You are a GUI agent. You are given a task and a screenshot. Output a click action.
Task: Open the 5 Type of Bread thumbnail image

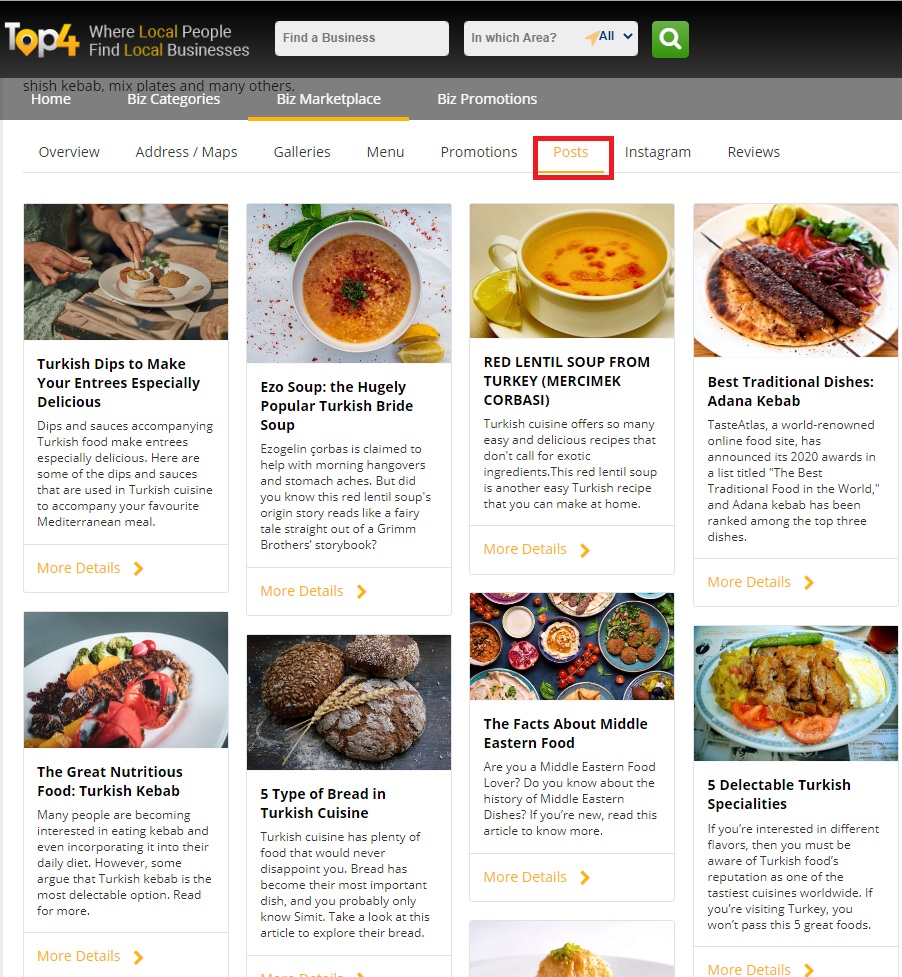tap(349, 702)
